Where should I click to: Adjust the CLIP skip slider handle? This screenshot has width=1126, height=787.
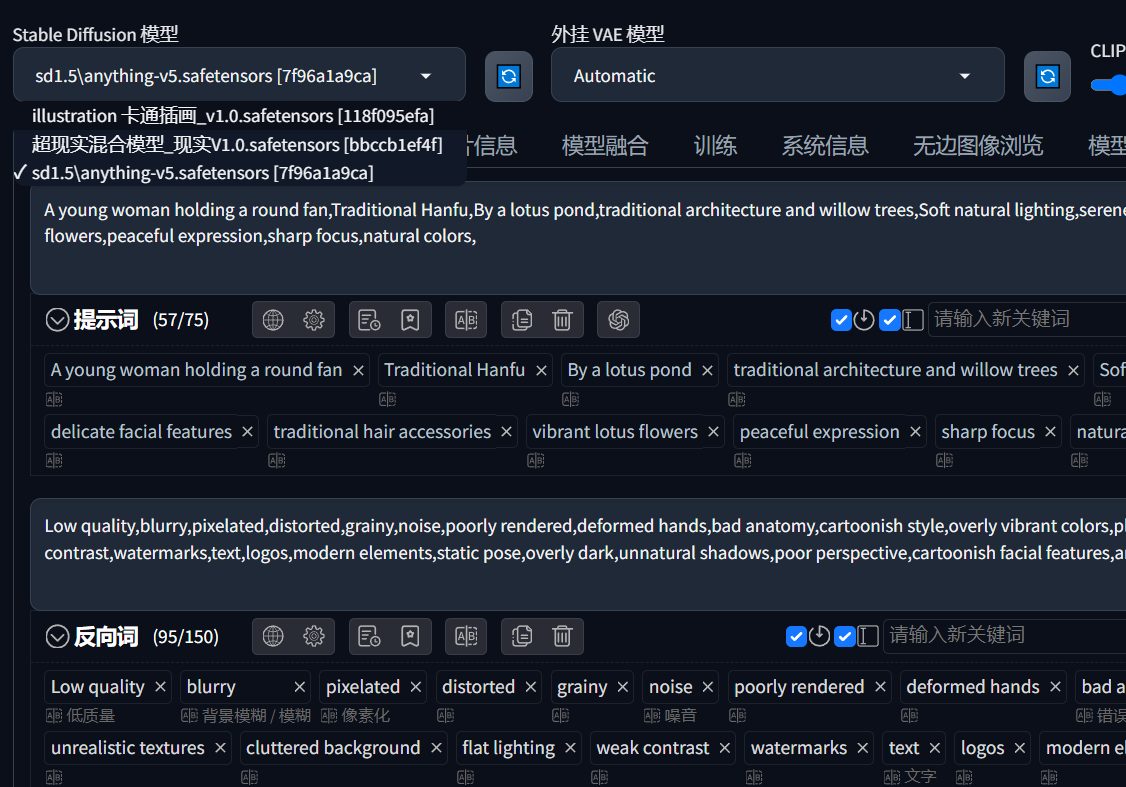pyautogui.click(x=1117, y=85)
